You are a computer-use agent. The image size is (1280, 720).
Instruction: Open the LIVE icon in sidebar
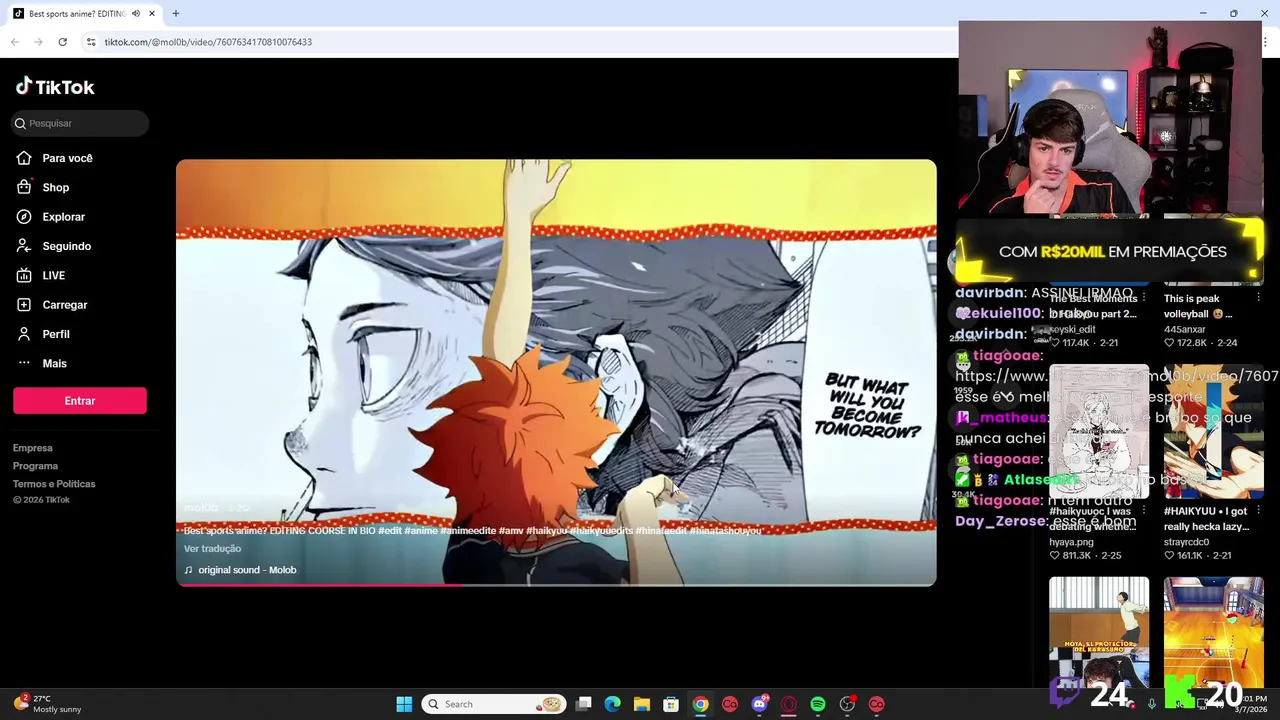point(24,275)
